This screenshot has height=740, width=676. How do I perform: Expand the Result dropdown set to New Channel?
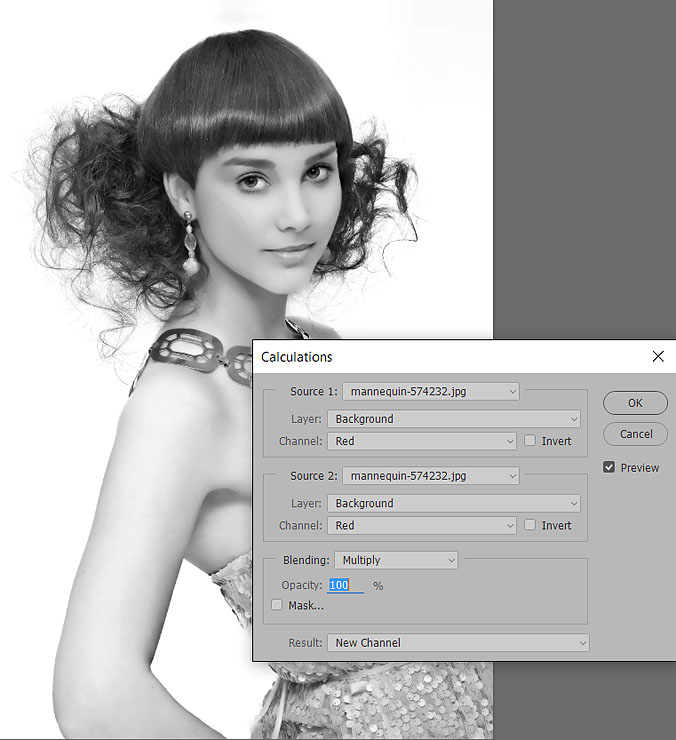tap(457, 643)
